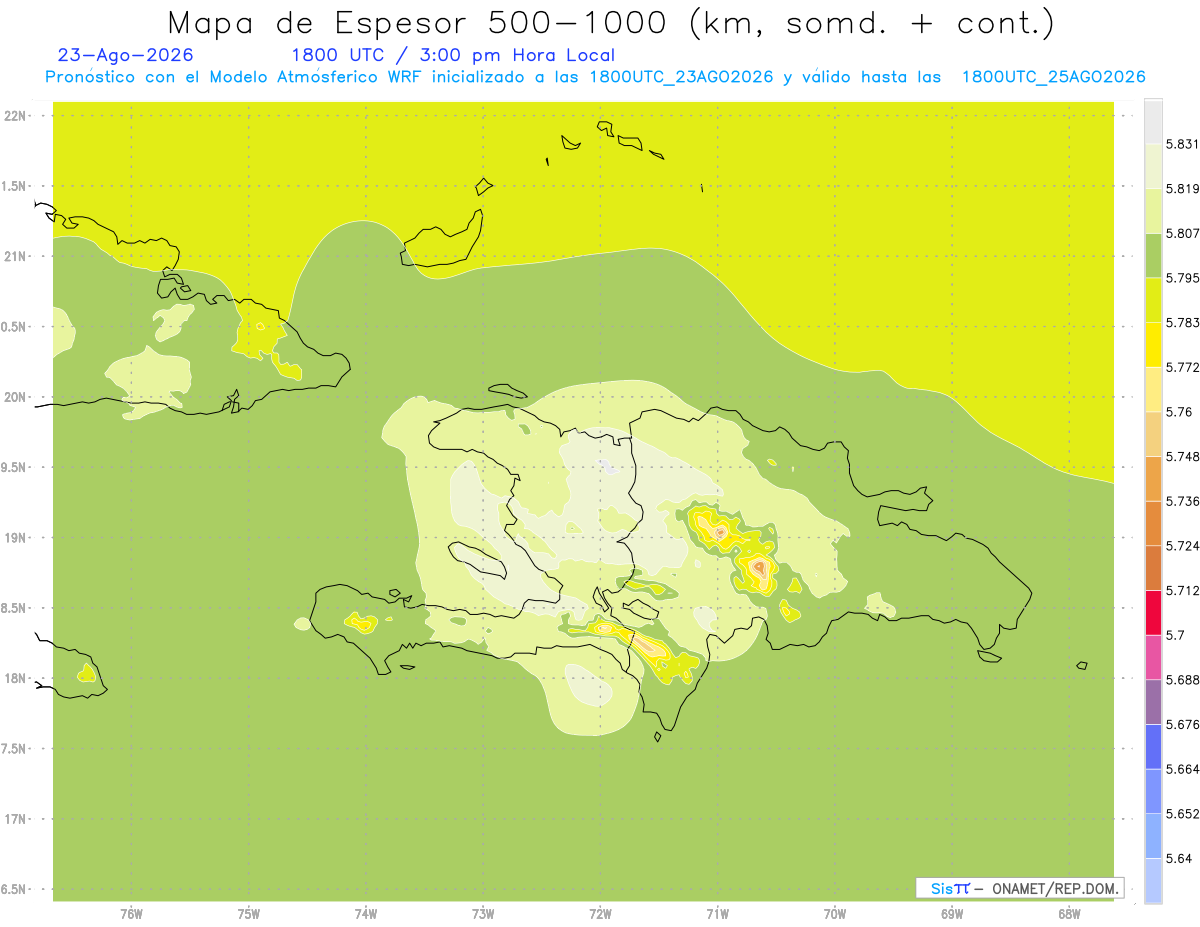
Task: Click the bright yellow swatch between 5.783 and 5.772
Action: coord(1153,345)
